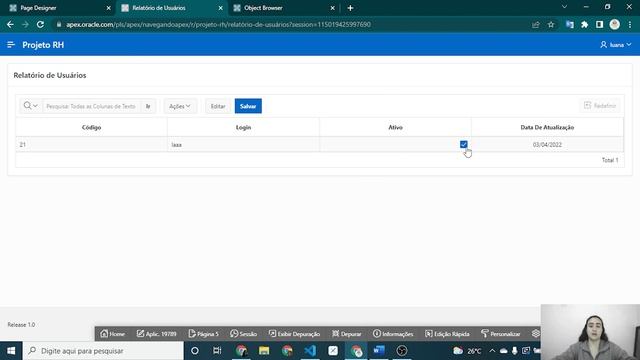Show hidden system tray icons
The width and height of the screenshot is (640, 360).
point(492,351)
